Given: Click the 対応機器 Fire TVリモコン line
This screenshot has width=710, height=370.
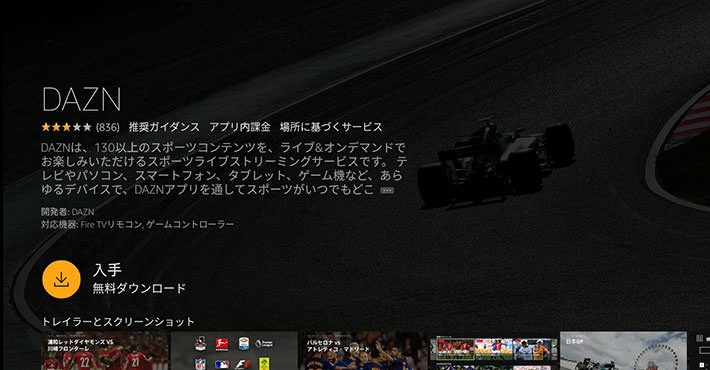Looking at the screenshot, I should tap(138, 224).
